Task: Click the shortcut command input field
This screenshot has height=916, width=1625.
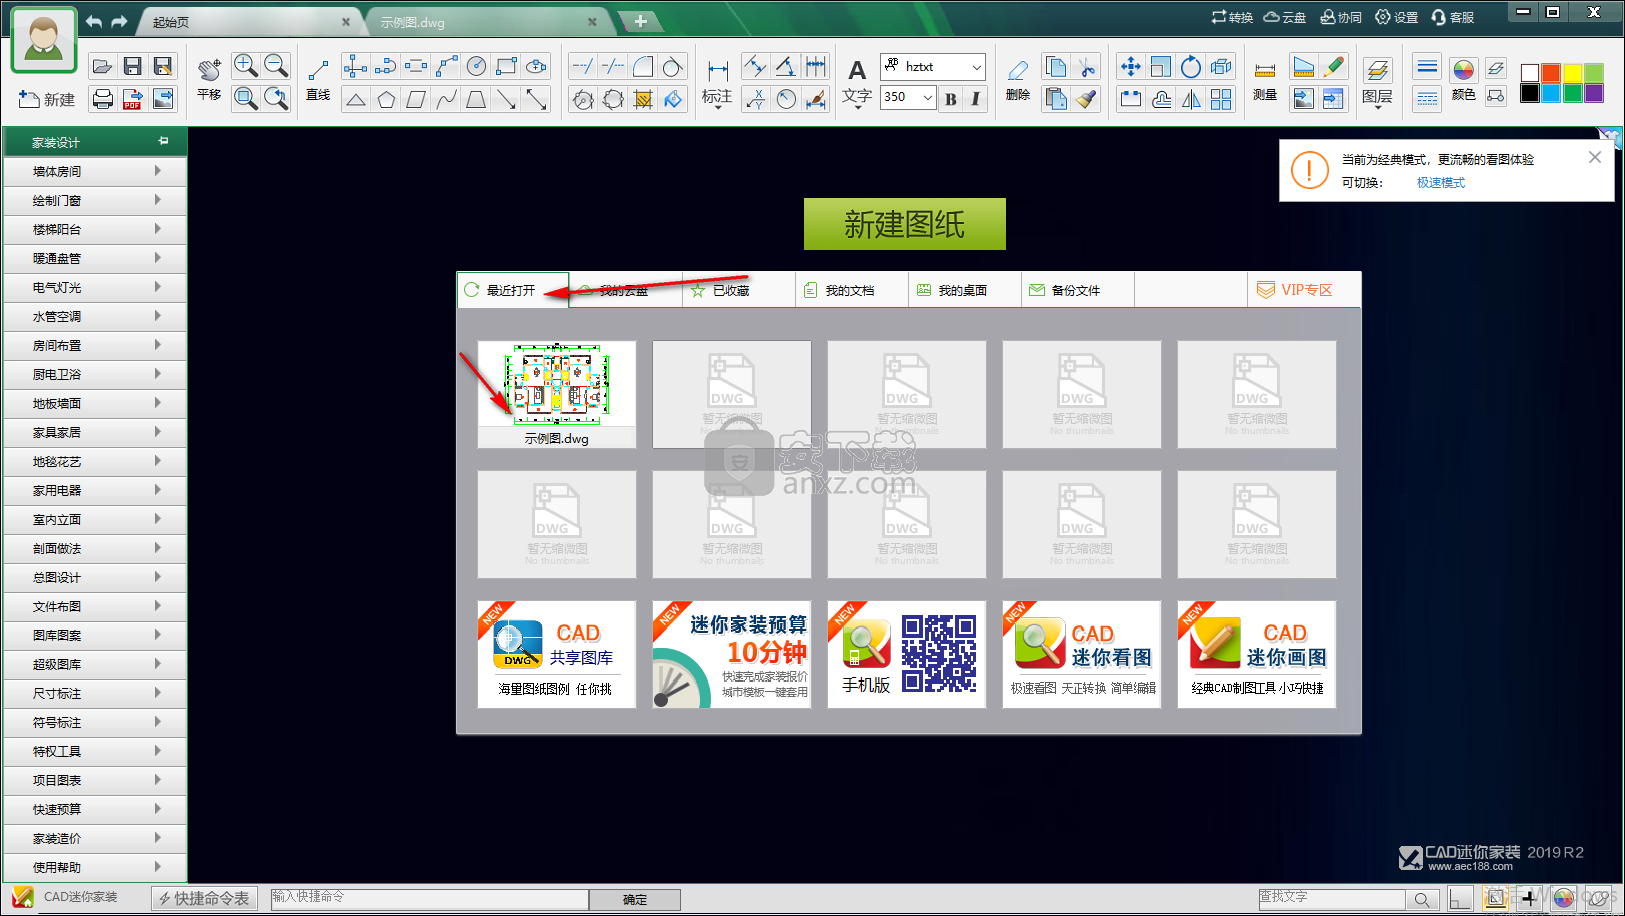Action: [x=429, y=898]
